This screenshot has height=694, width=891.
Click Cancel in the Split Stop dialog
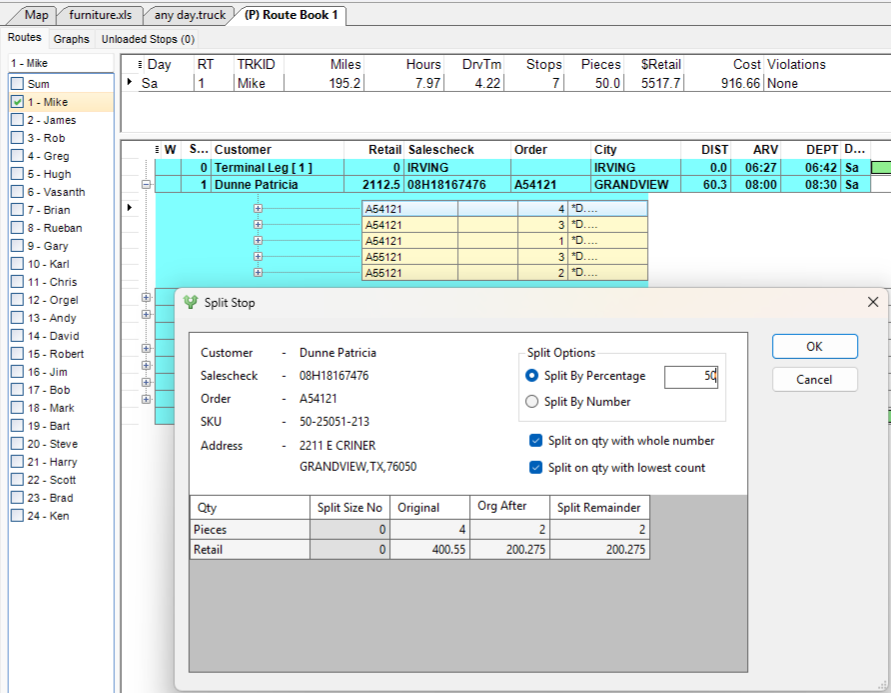814,379
